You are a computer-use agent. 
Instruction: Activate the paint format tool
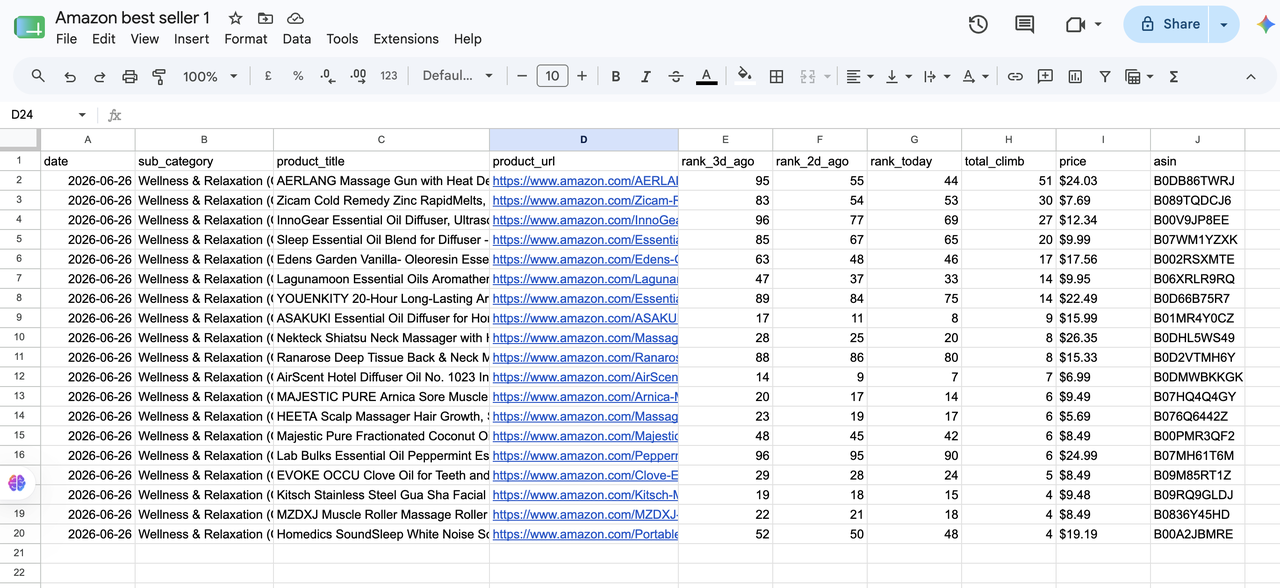[x=159, y=76]
